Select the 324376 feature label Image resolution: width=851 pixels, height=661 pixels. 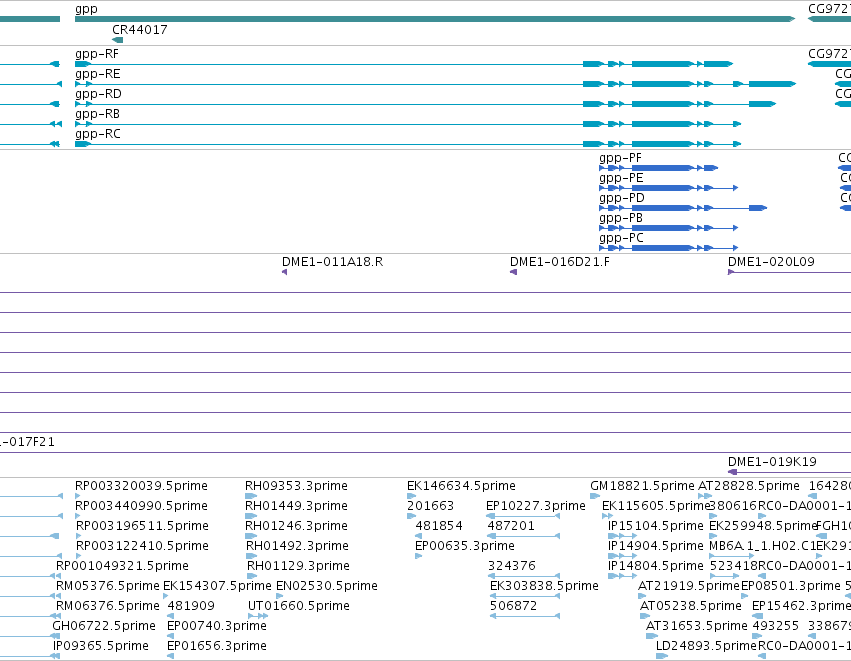pyautogui.click(x=512, y=566)
